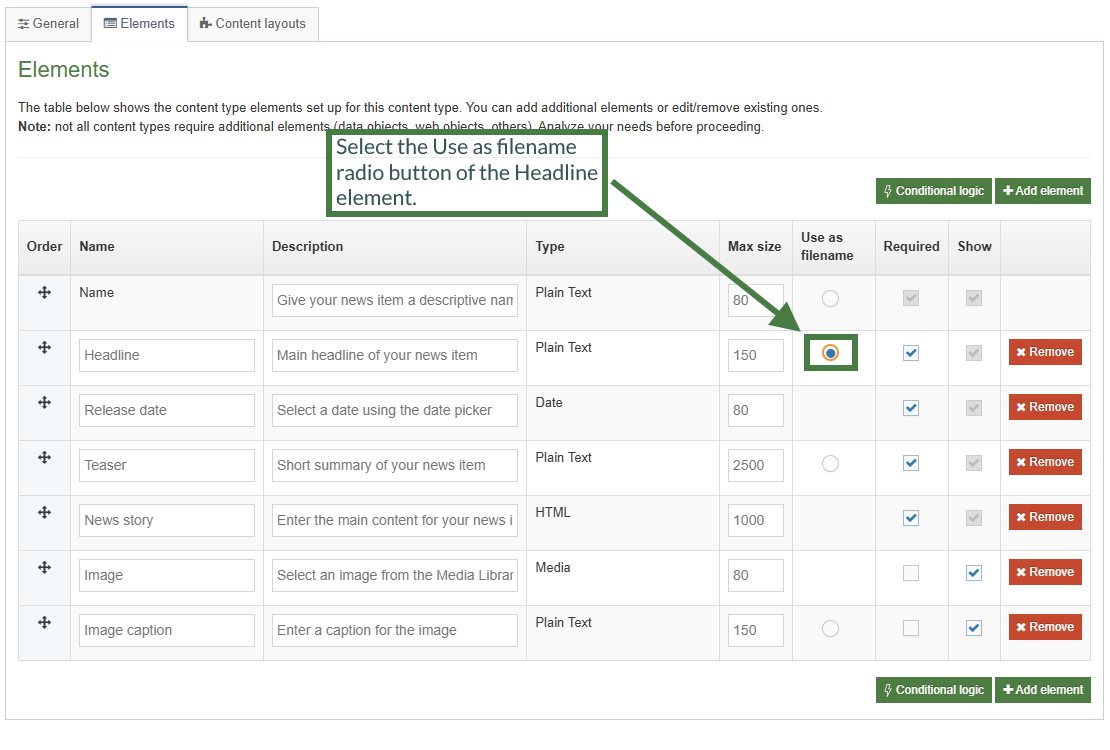This screenshot has width=1110, height=750.
Task: Remove the News story element
Action: click(x=1044, y=516)
